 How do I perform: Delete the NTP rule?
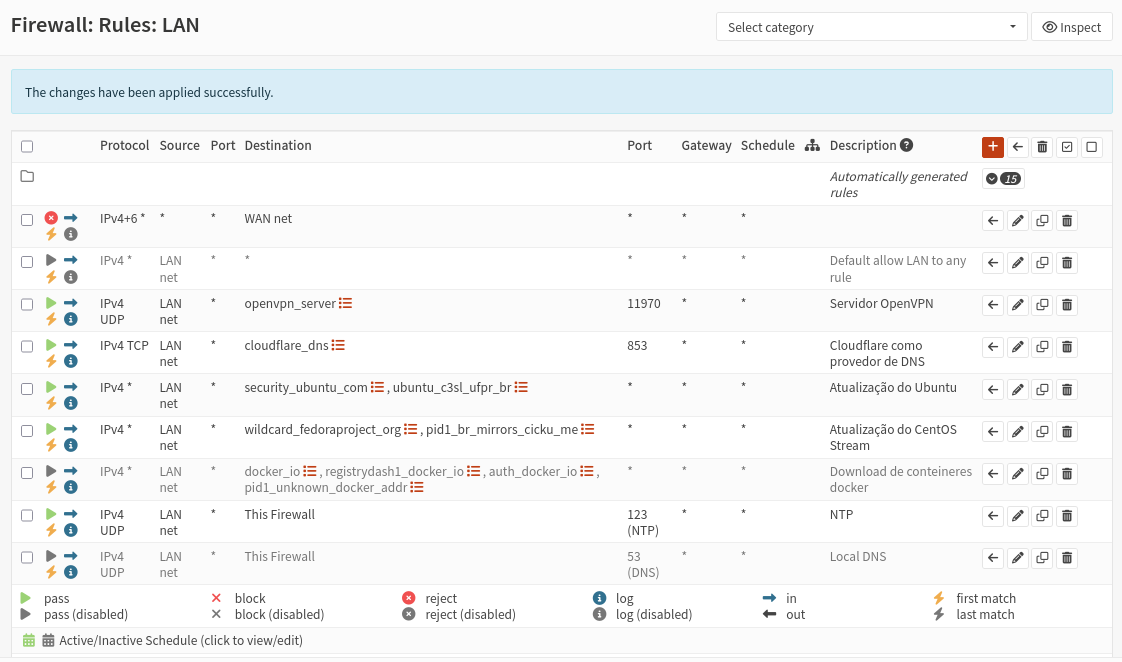(x=1067, y=516)
